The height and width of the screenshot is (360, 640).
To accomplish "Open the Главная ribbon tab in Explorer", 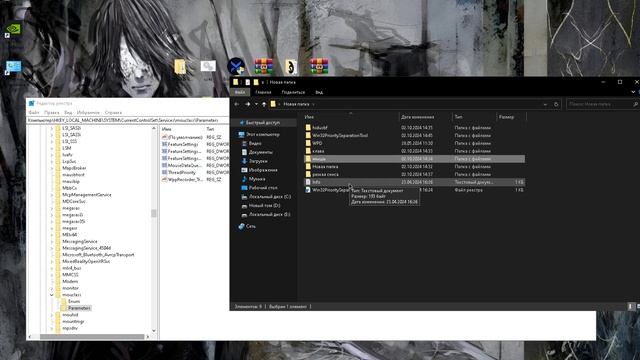I will pyautogui.click(x=263, y=93).
